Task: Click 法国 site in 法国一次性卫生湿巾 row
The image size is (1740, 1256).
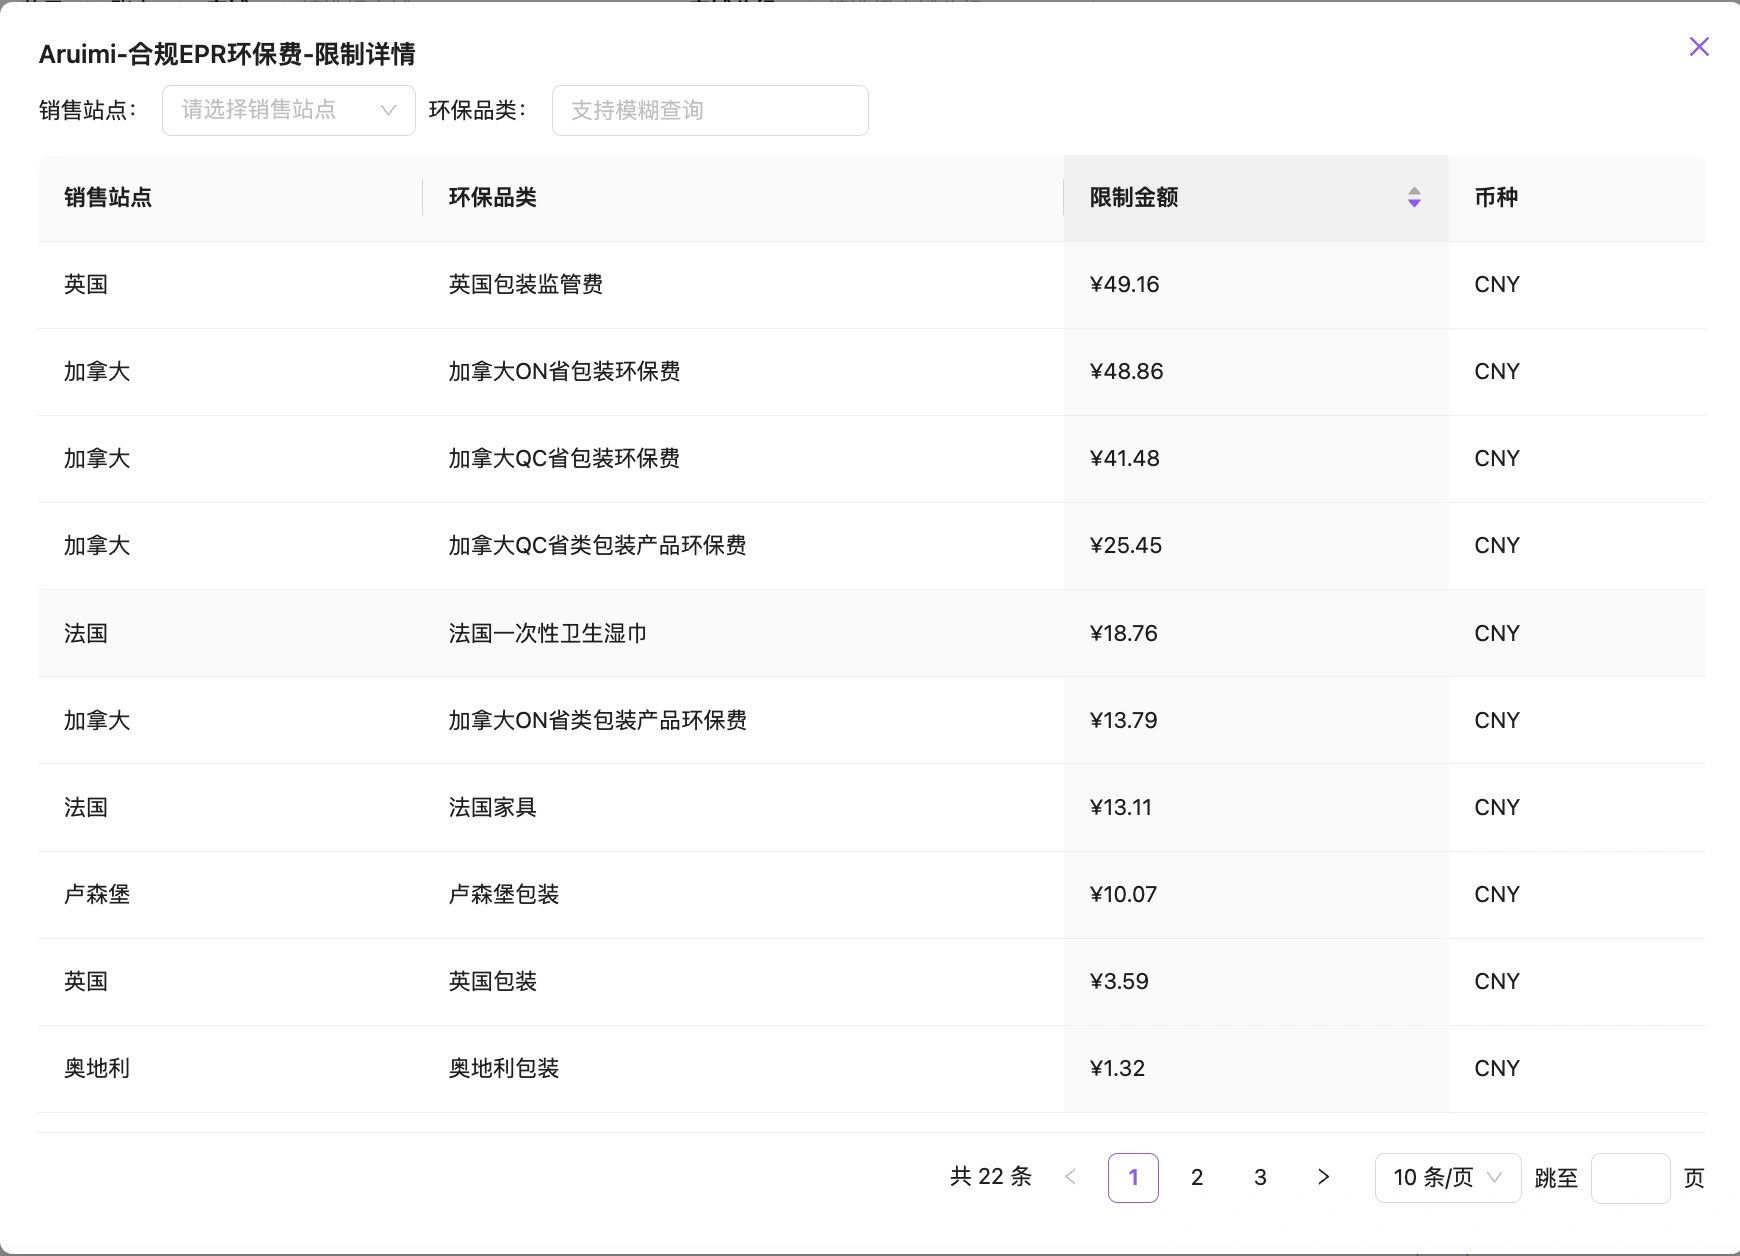Action: 86,633
